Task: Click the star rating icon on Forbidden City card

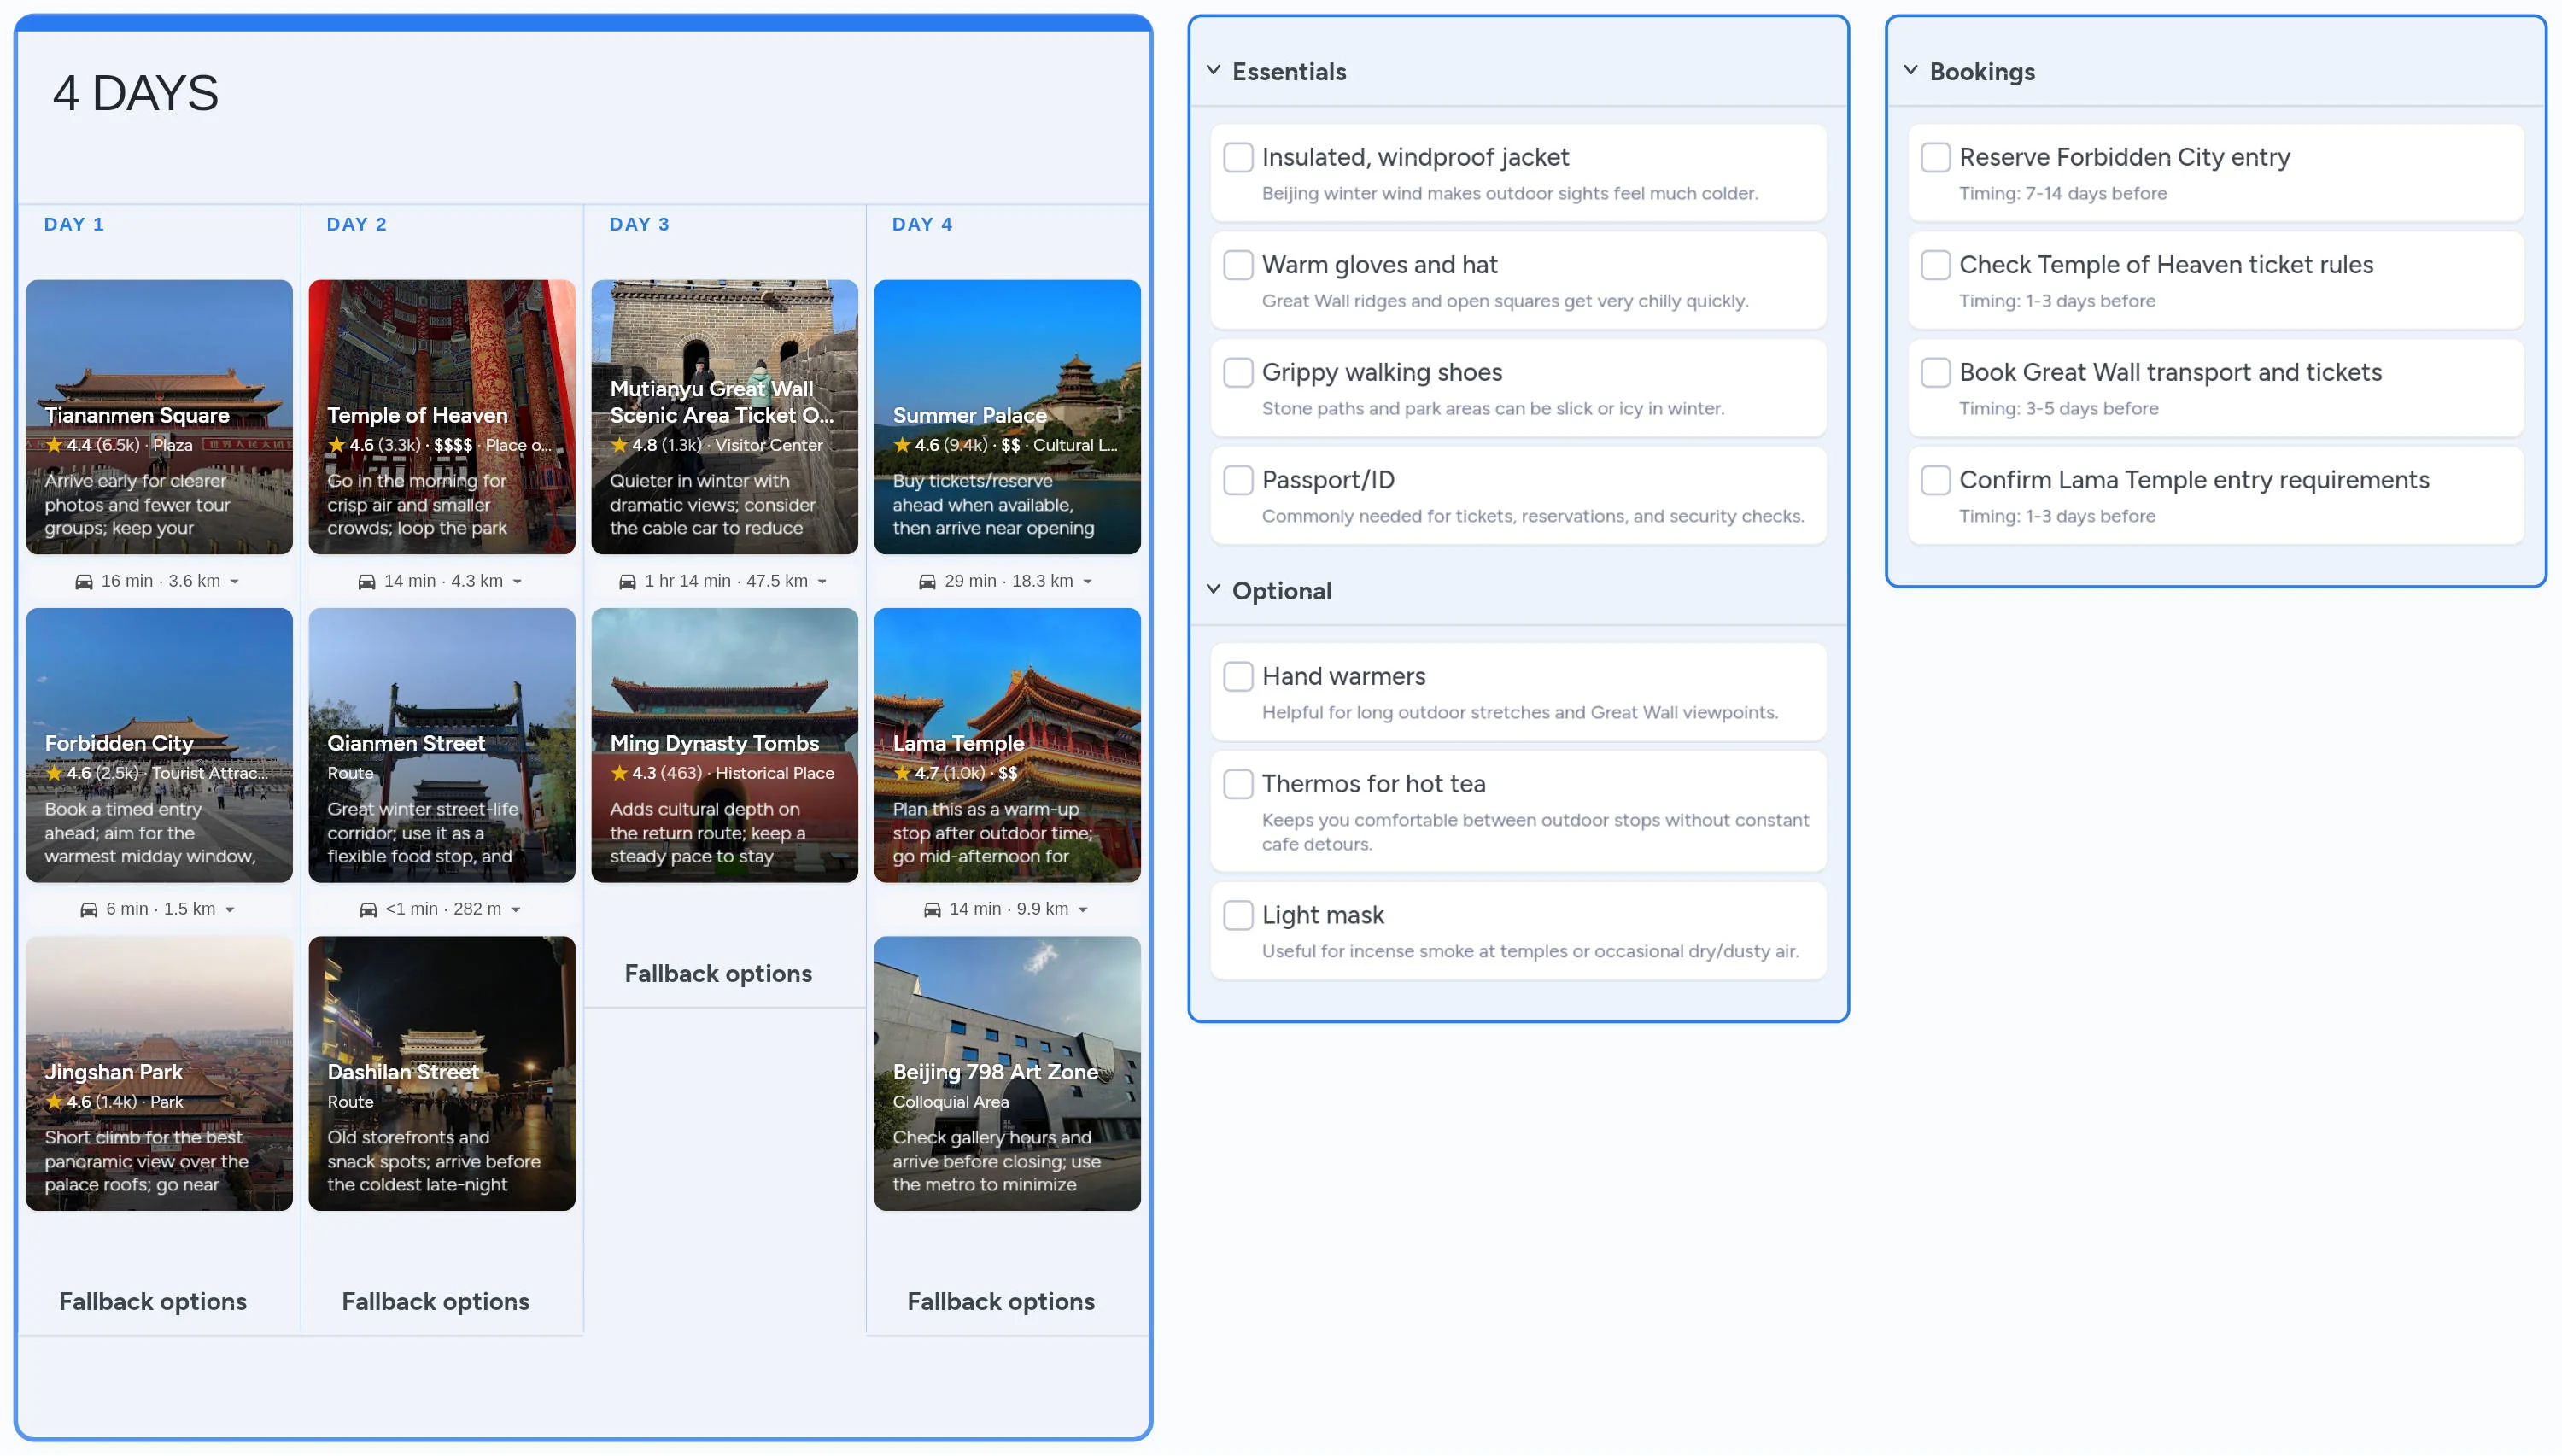Action: click(x=52, y=772)
